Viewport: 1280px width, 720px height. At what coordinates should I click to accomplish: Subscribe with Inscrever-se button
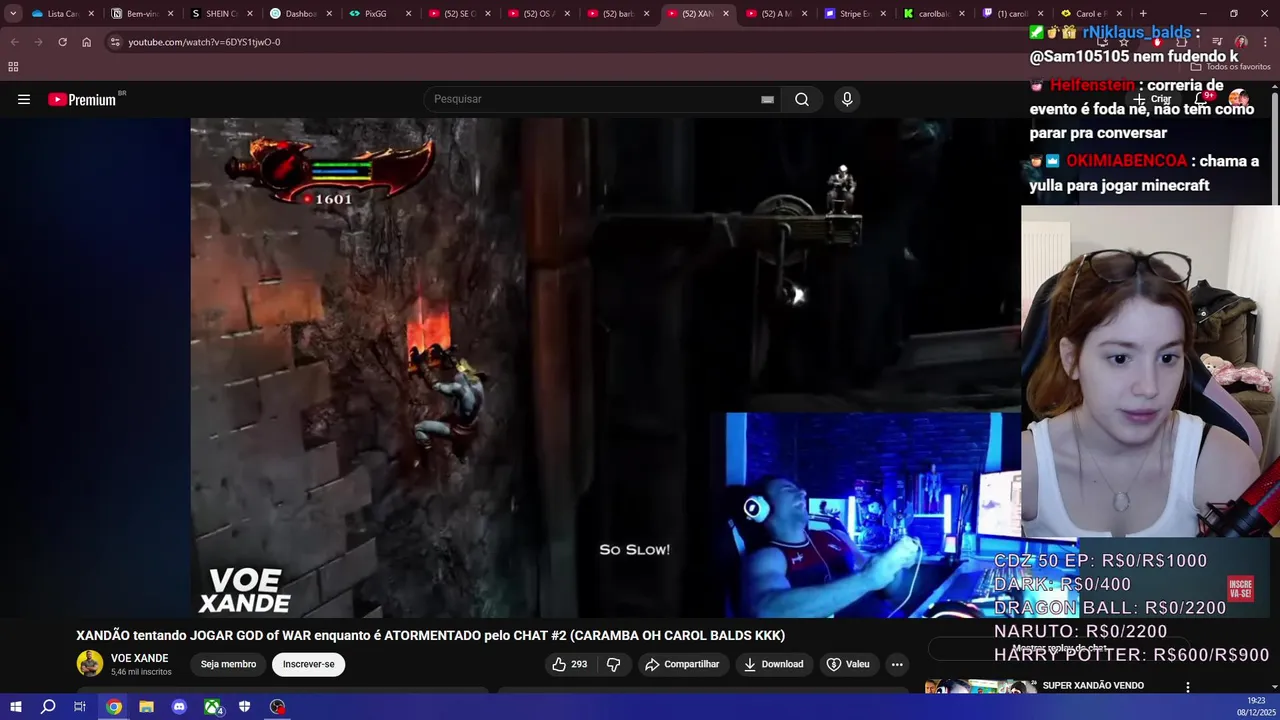coord(308,664)
